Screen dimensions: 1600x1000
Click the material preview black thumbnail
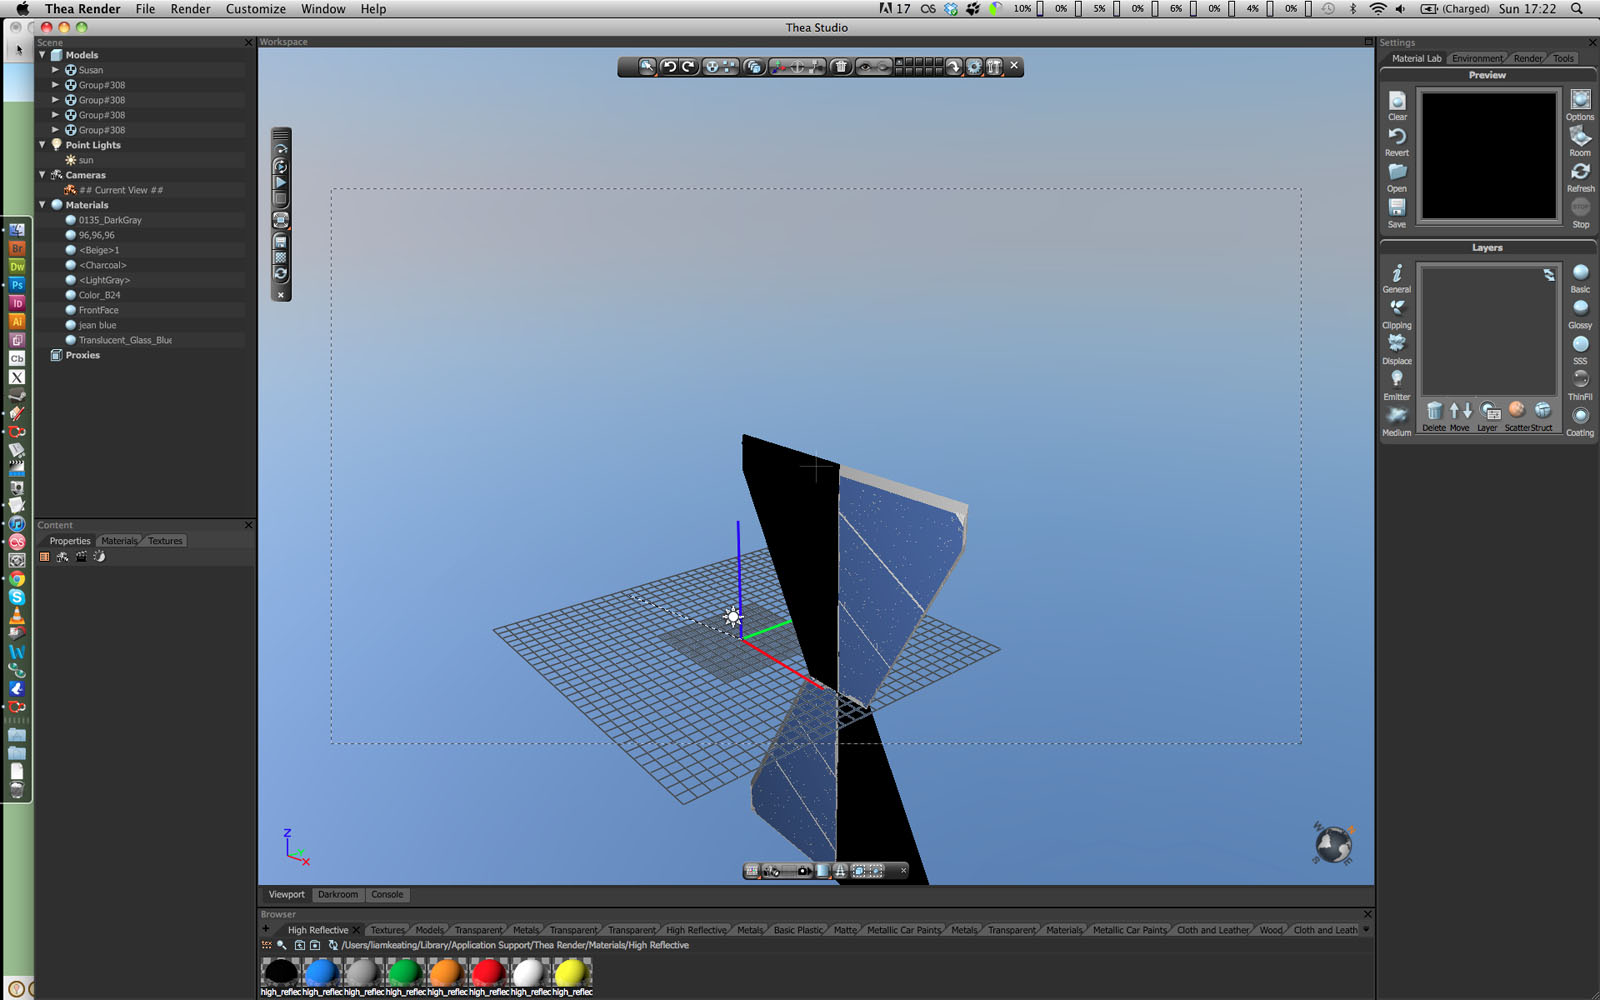tap(1489, 155)
